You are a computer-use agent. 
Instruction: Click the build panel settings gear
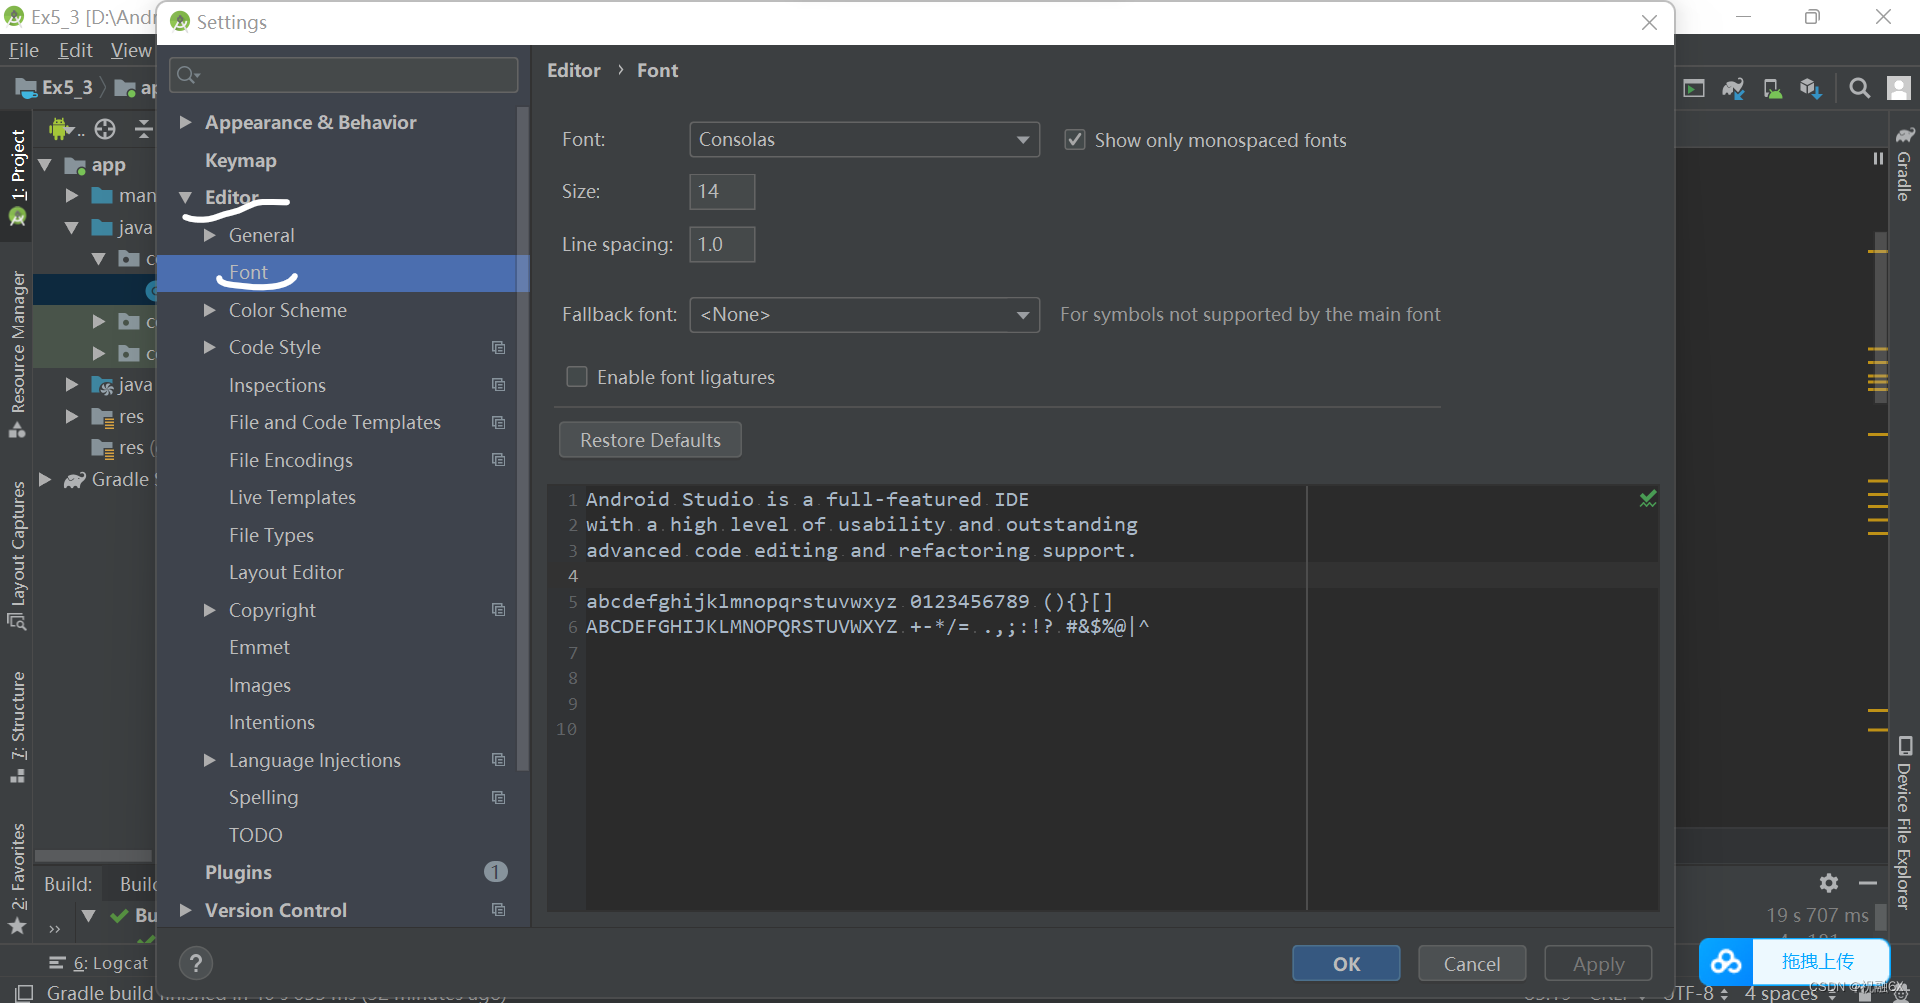point(1829,883)
